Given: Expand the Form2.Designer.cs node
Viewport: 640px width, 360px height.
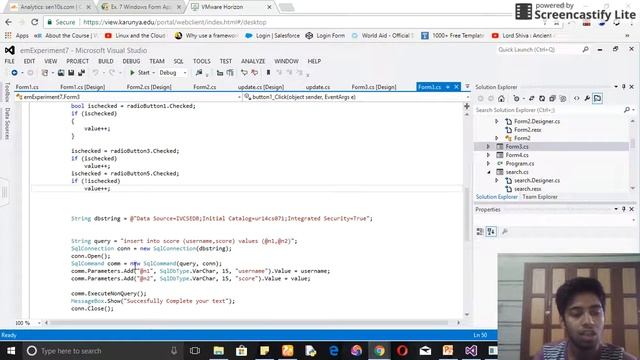Looking at the screenshot, I should 497,121.
